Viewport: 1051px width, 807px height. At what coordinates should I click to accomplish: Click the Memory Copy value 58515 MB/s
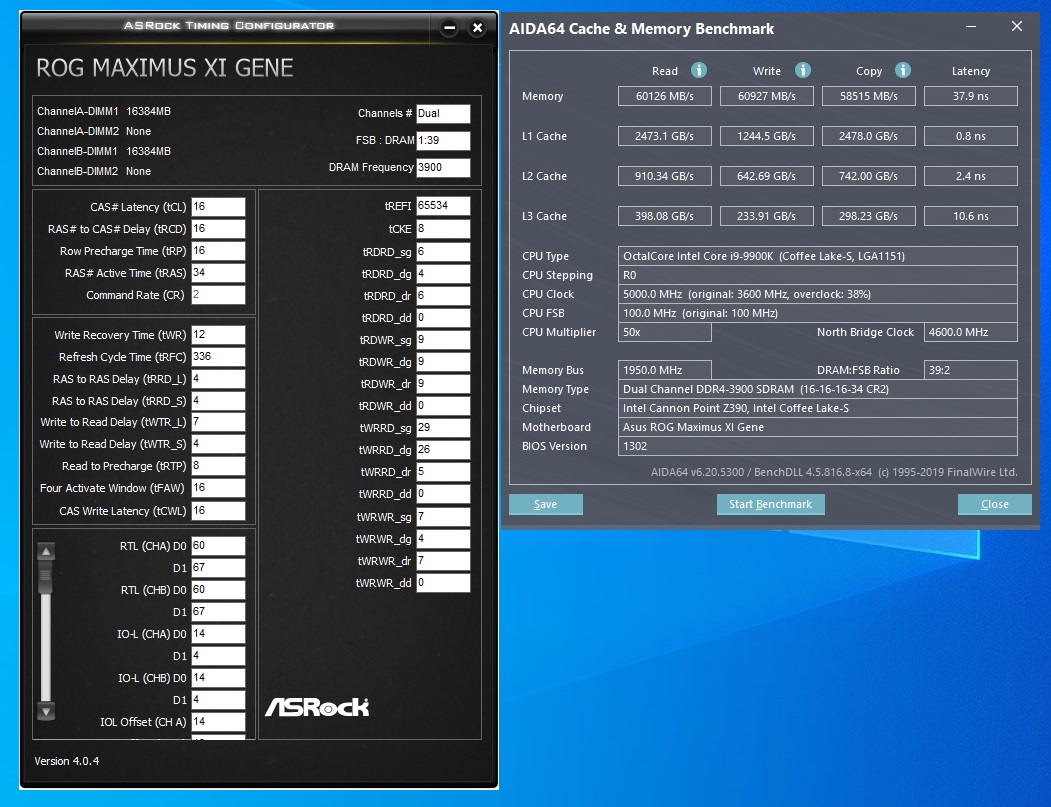869,96
